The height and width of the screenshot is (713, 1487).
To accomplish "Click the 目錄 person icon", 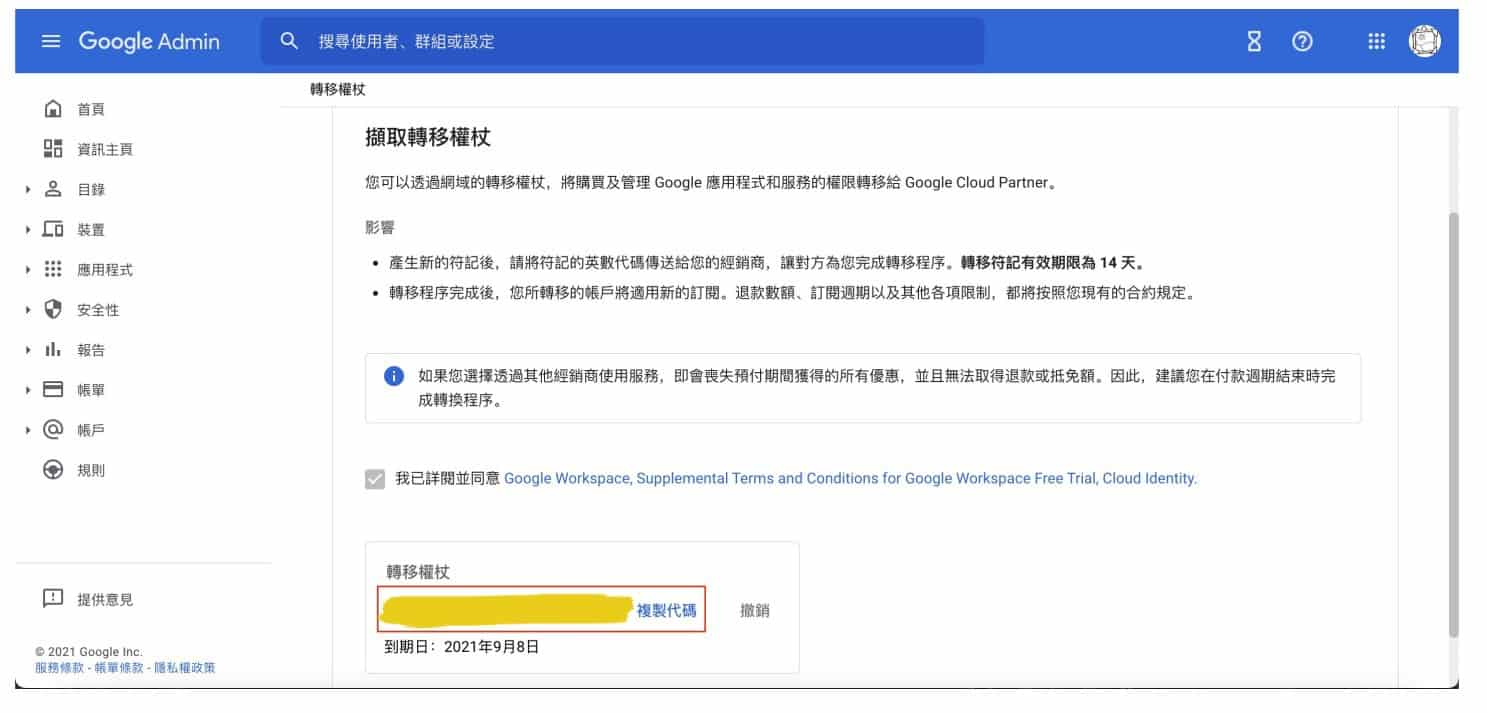I will coord(53,189).
